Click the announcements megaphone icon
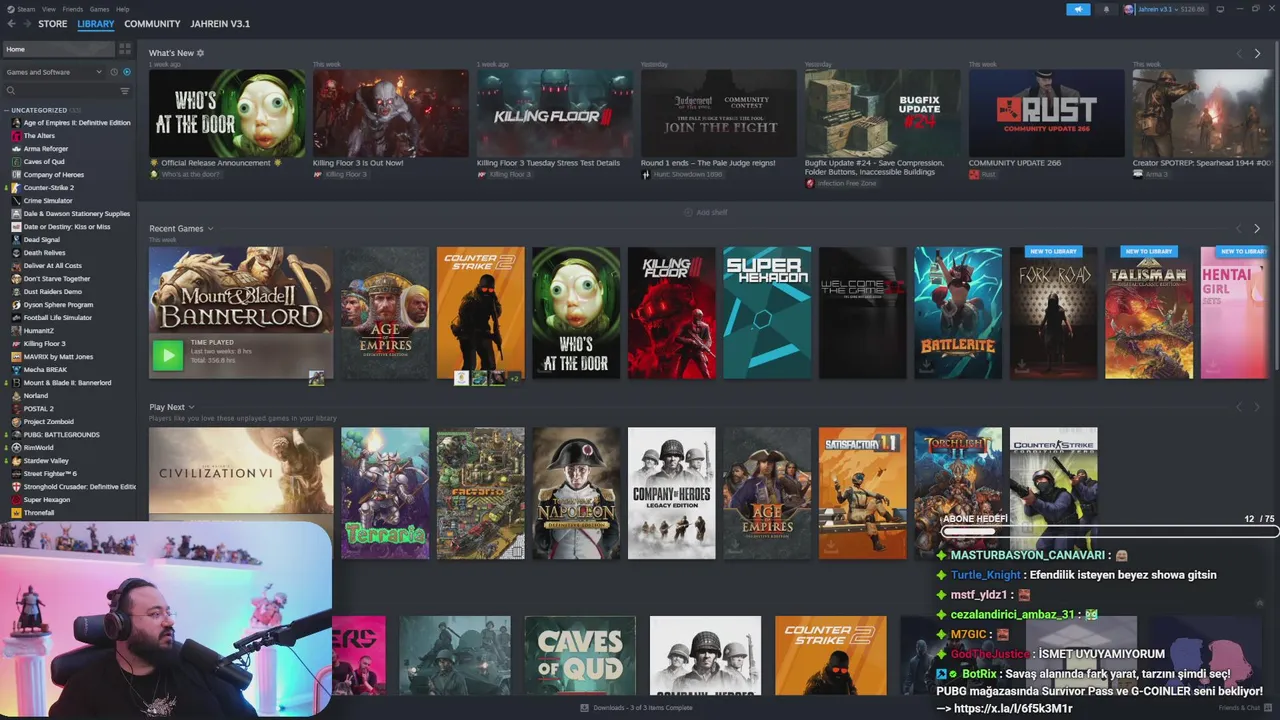The width and height of the screenshot is (1280, 720). 1078,9
